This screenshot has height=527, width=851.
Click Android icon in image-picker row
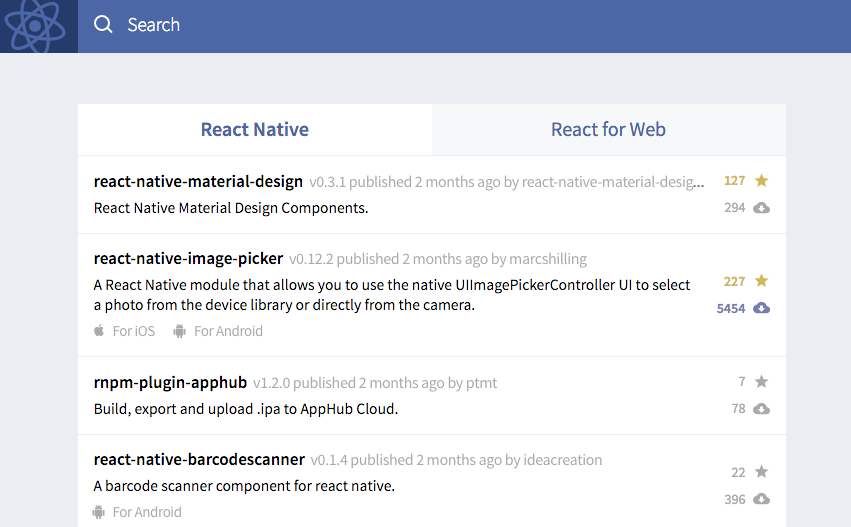180,331
